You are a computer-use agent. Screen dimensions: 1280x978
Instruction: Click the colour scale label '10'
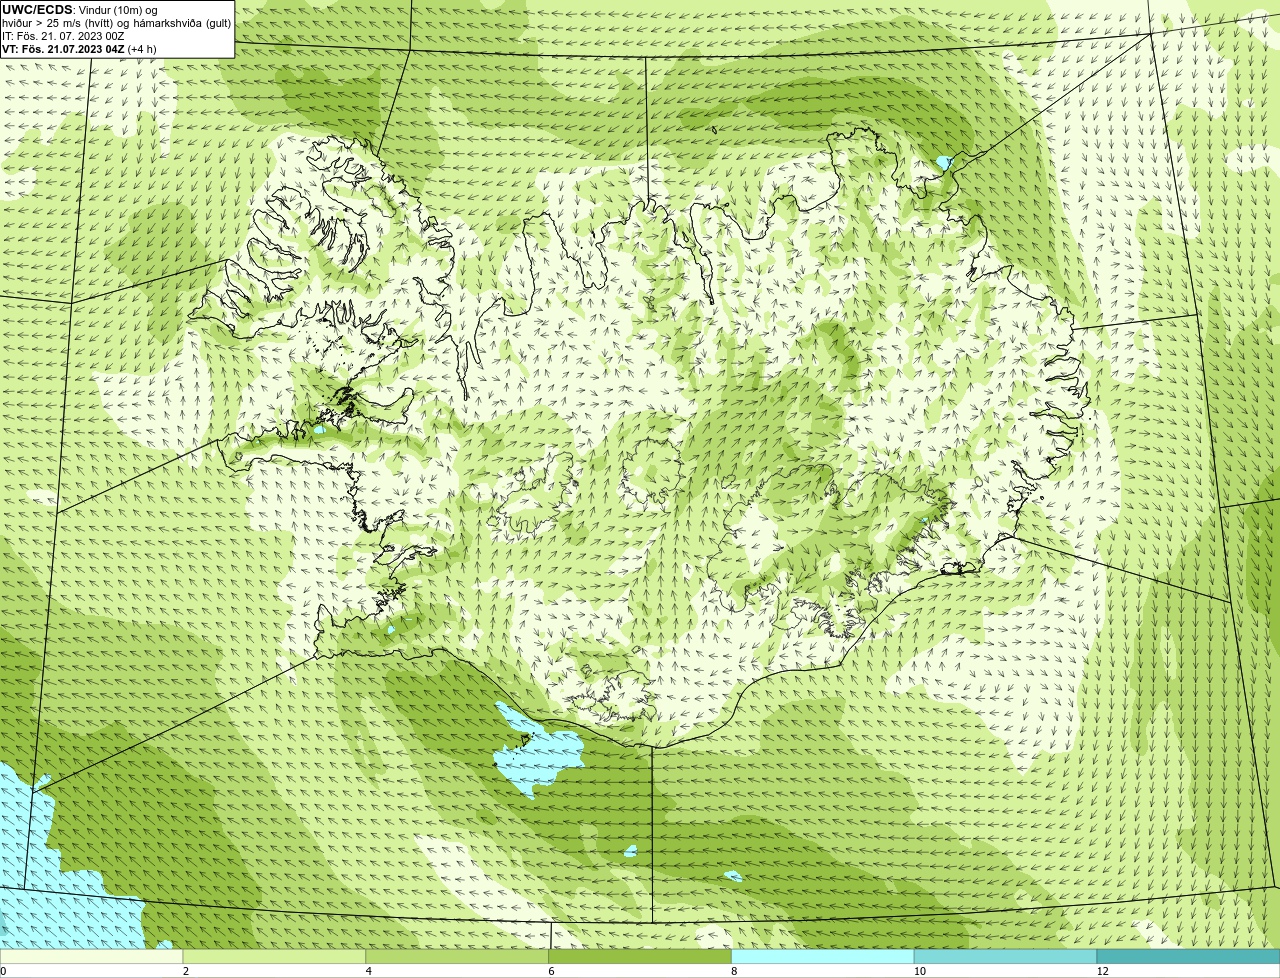pyautogui.click(x=918, y=971)
